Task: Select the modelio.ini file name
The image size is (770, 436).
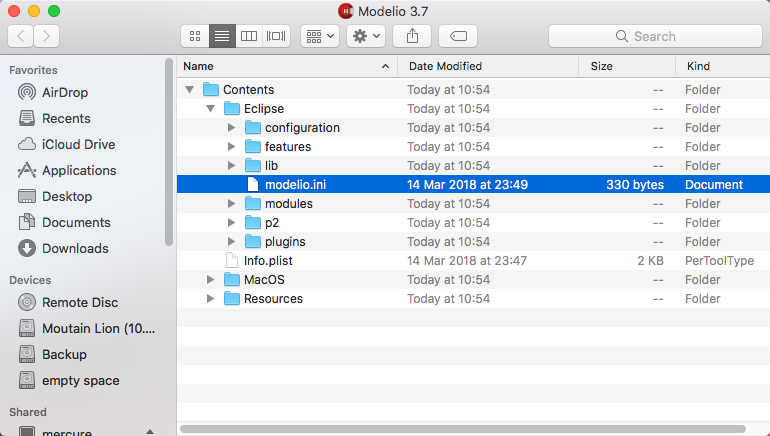Action: [296, 185]
